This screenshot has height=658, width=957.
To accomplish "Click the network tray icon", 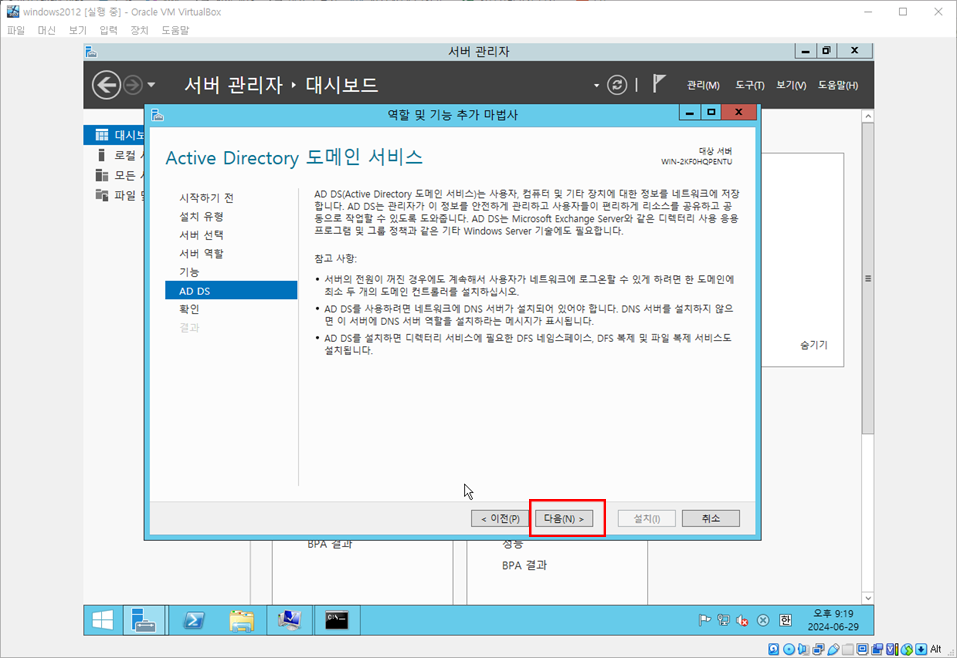I will click(x=723, y=620).
